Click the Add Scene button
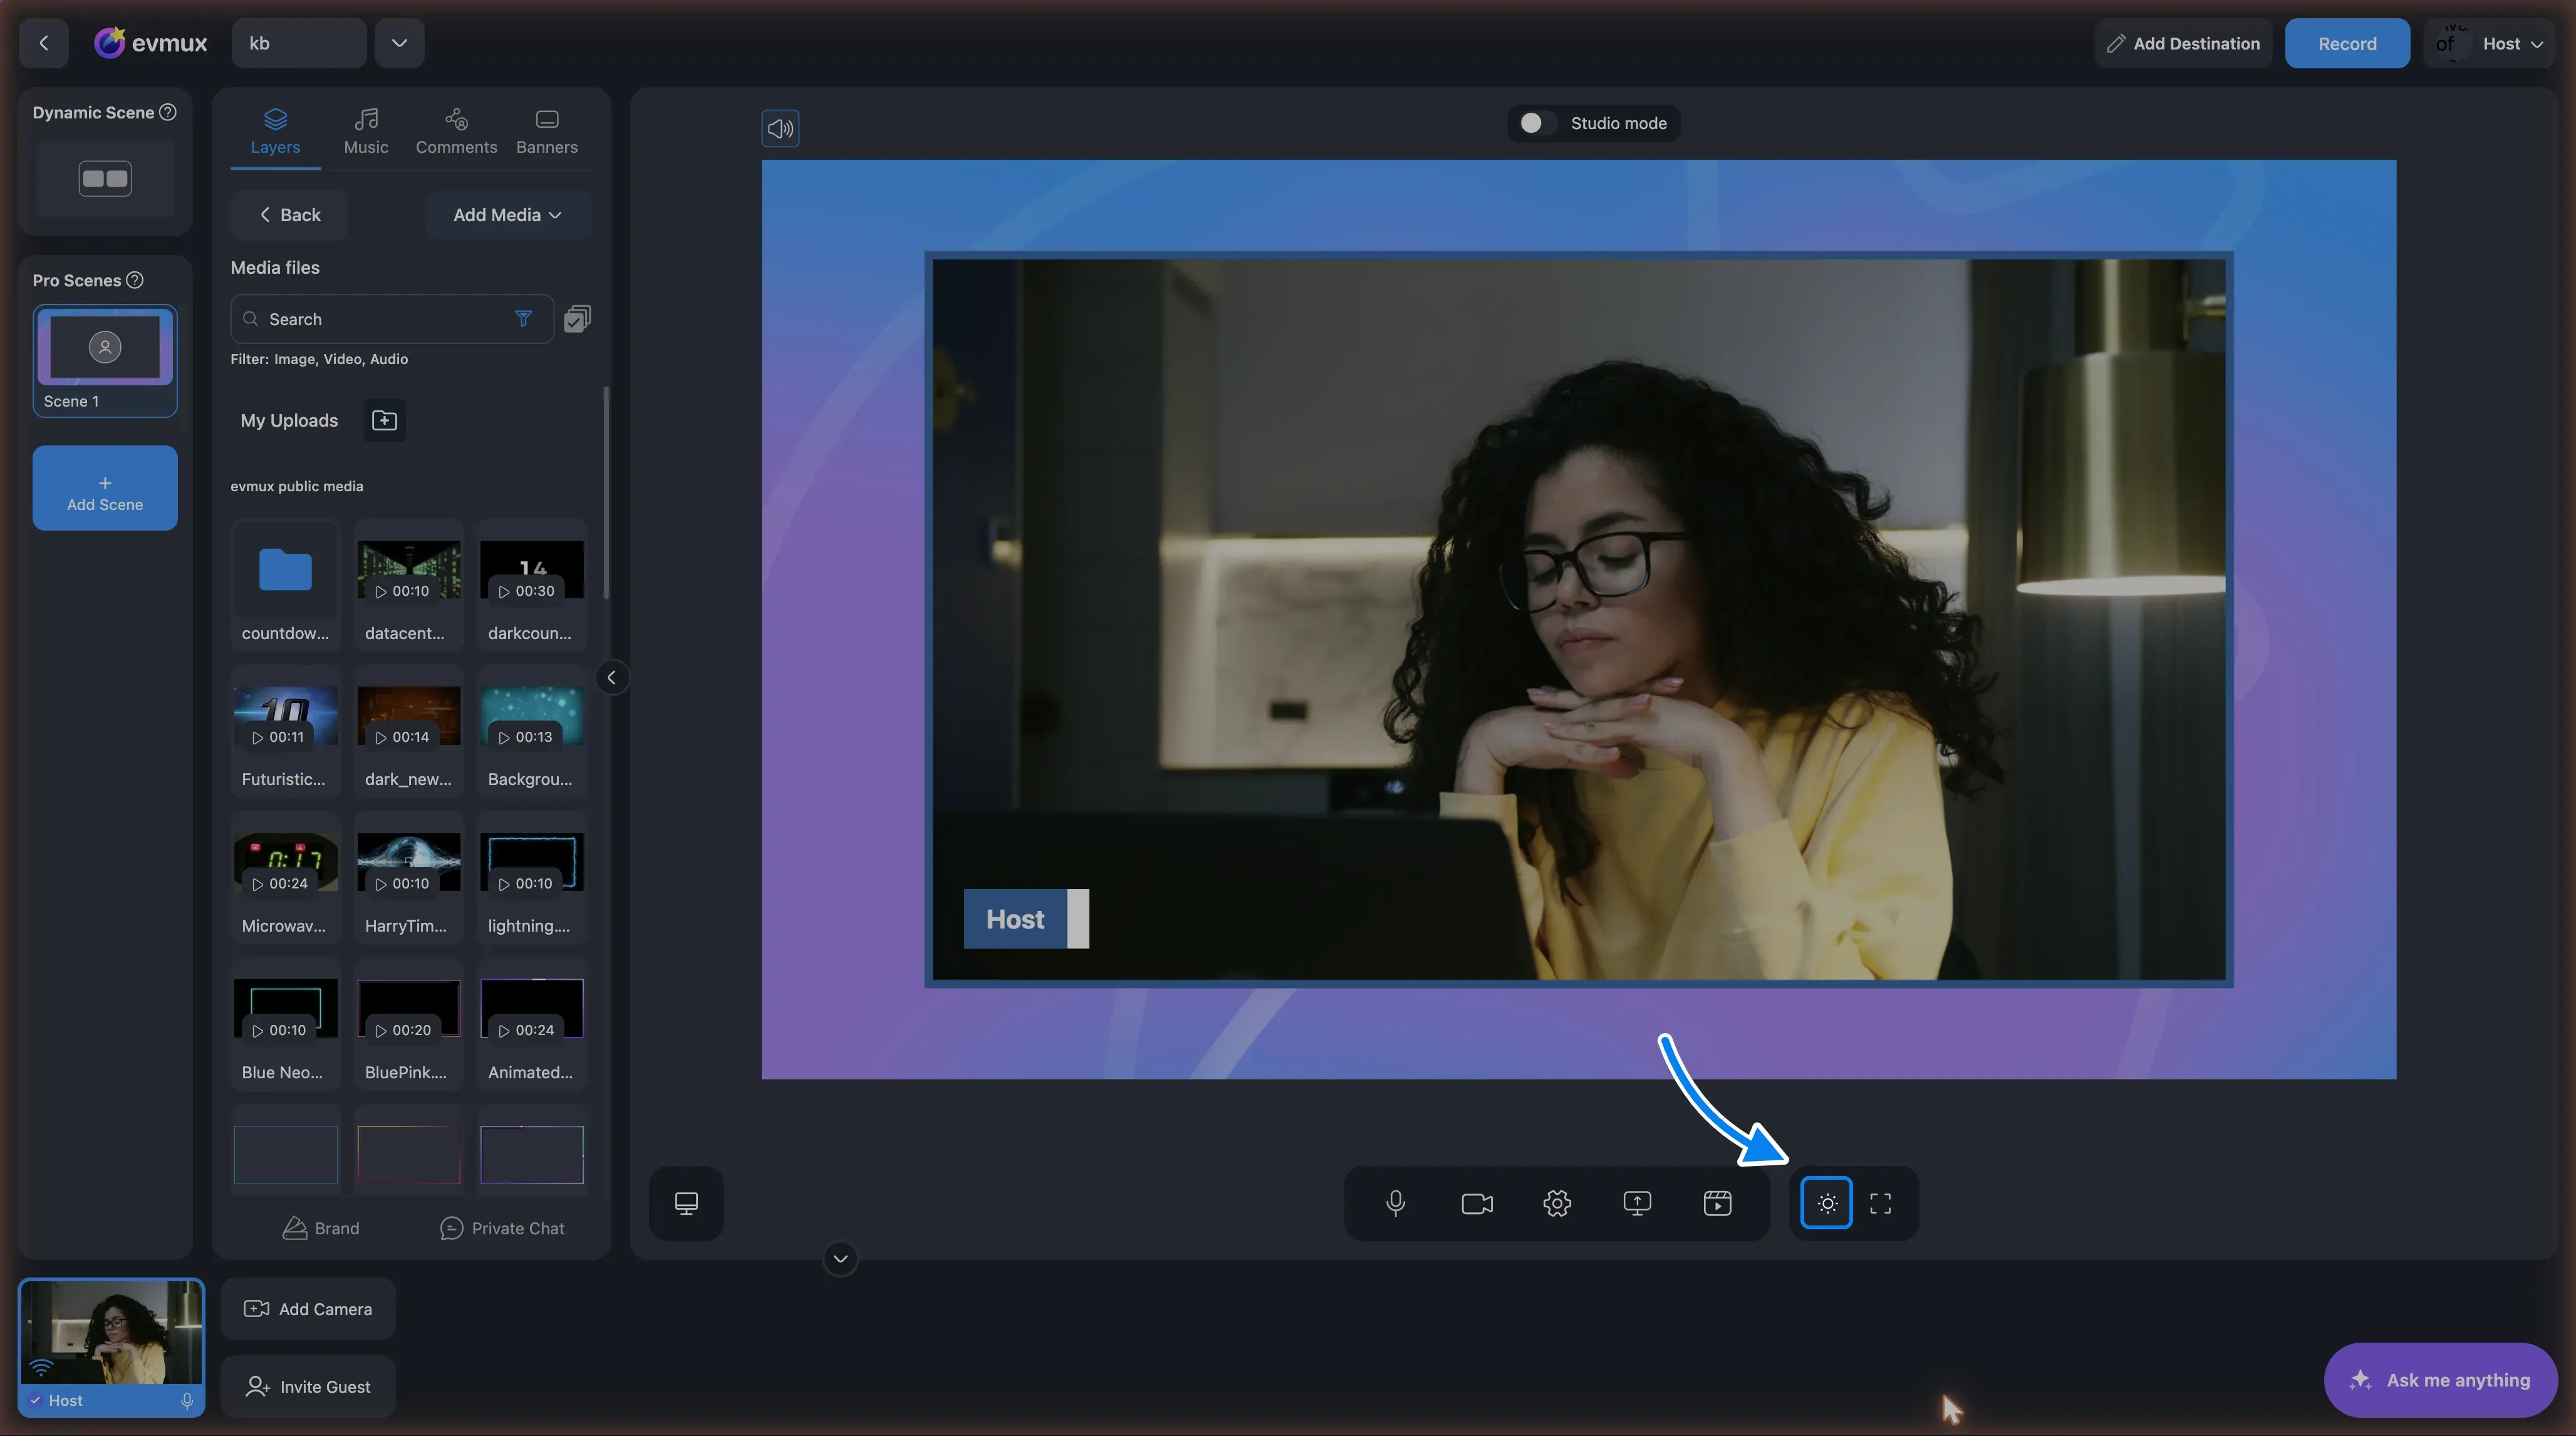2576x1436 pixels. coord(105,488)
